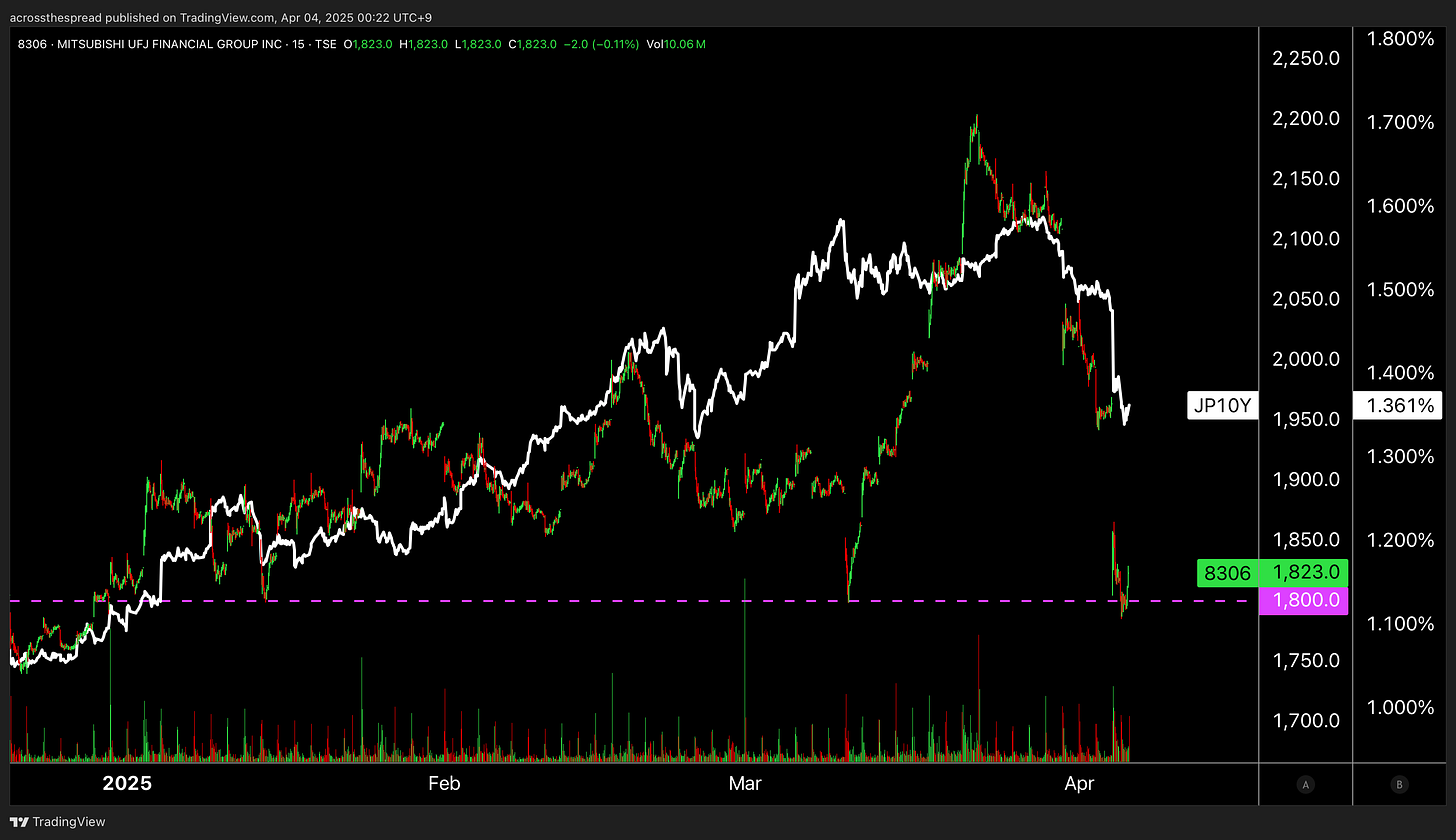The width and height of the screenshot is (1456, 840).
Task: Click the 1.100% yield axis label
Action: tap(1400, 623)
